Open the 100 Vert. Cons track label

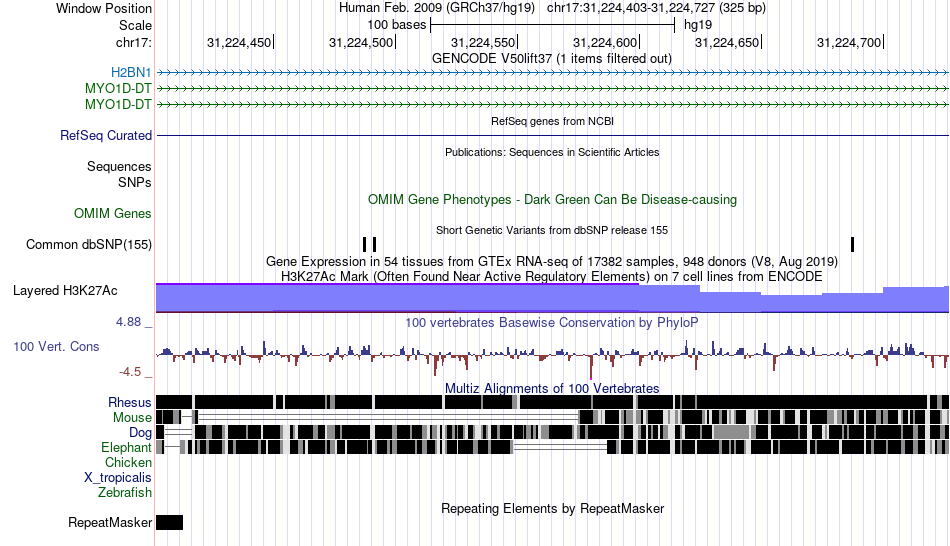pos(56,347)
